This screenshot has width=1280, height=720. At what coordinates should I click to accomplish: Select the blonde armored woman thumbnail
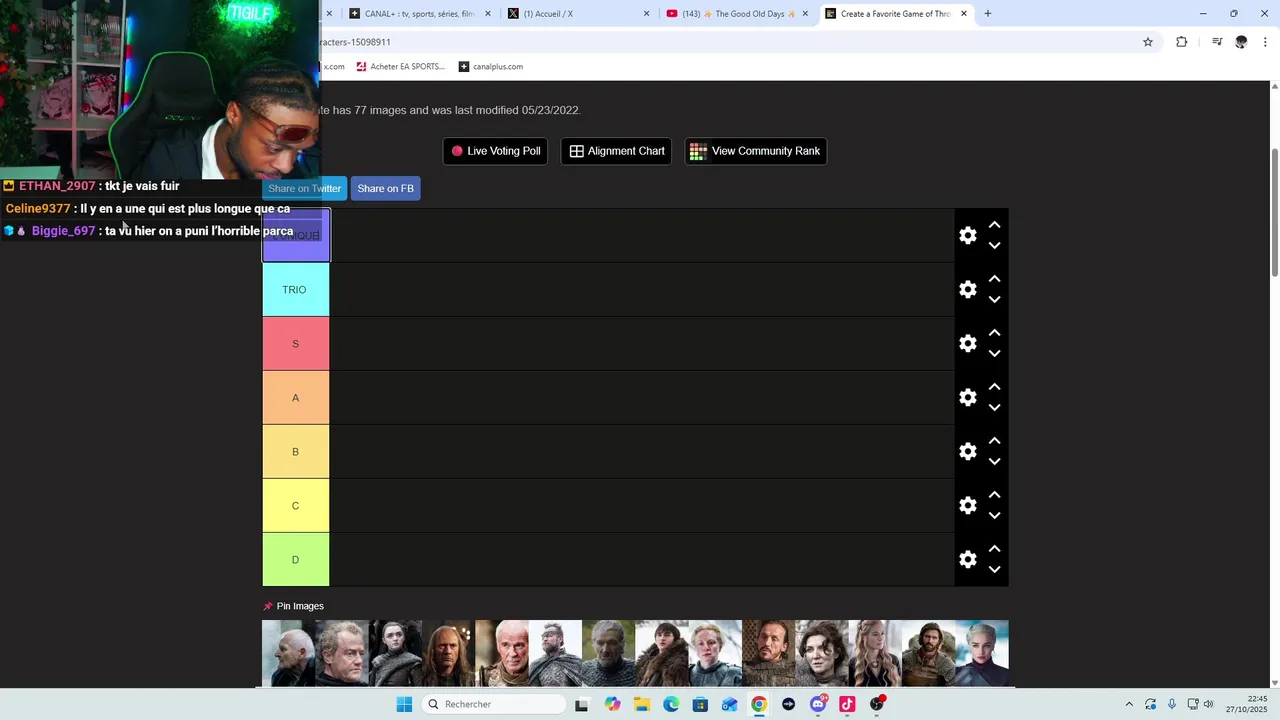click(715, 654)
